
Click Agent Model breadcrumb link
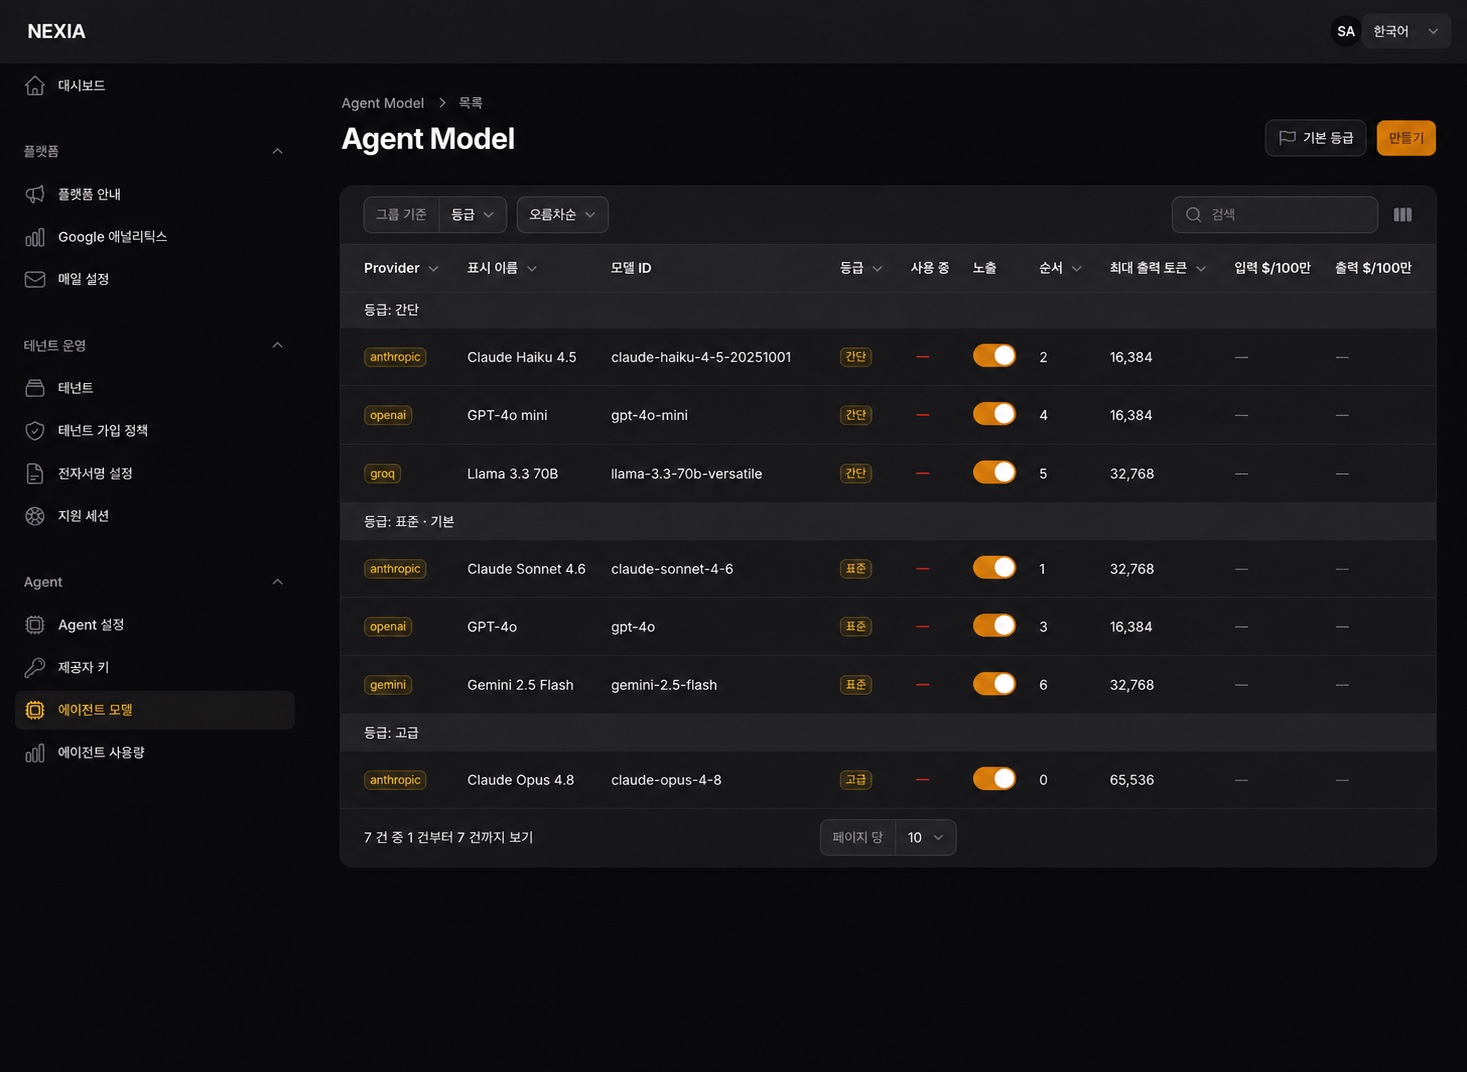click(383, 103)
